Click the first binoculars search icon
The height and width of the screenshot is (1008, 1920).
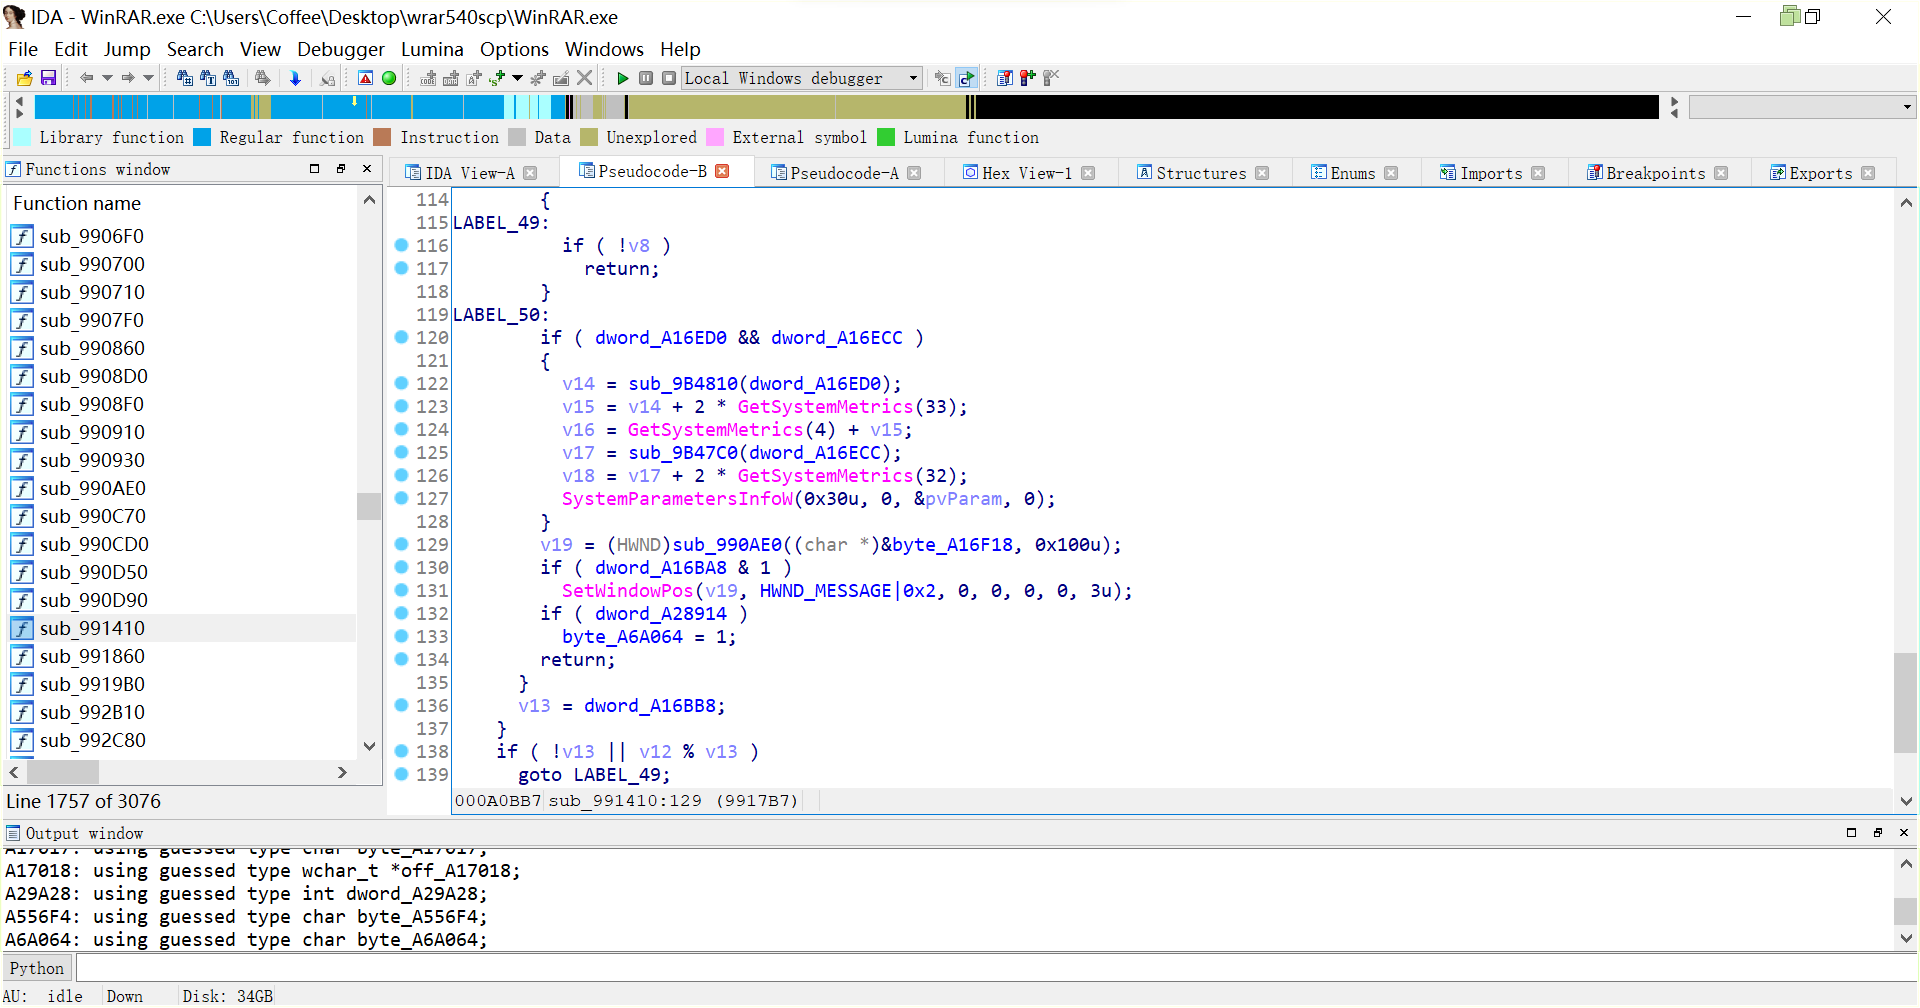185,78
